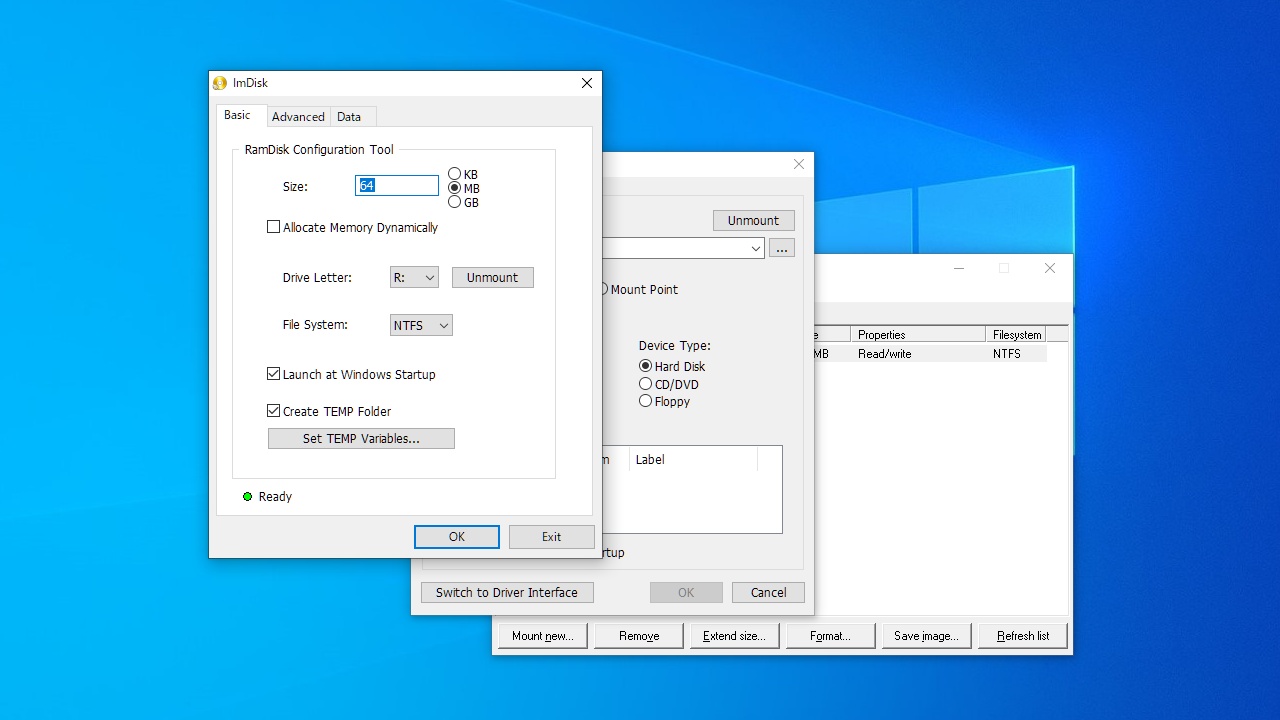
Task: Click the Refresh list button
Action: pos(1023,636)
